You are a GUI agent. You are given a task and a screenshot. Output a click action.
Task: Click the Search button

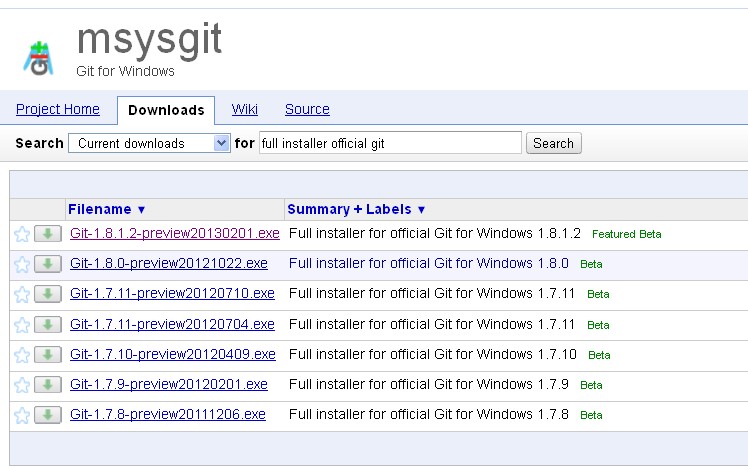click(x=553, y=143)
